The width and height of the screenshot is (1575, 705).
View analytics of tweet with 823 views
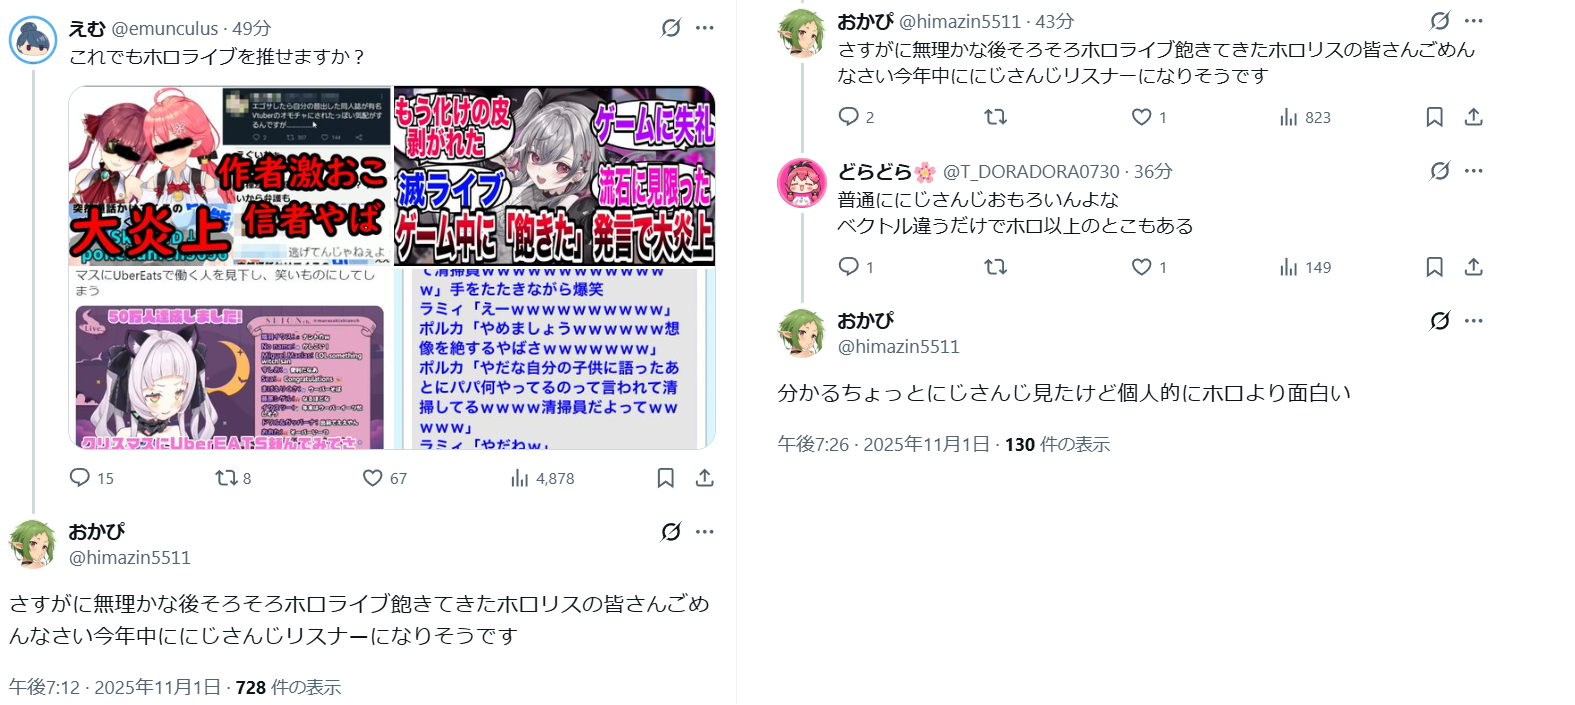[x=1305, y=117]
